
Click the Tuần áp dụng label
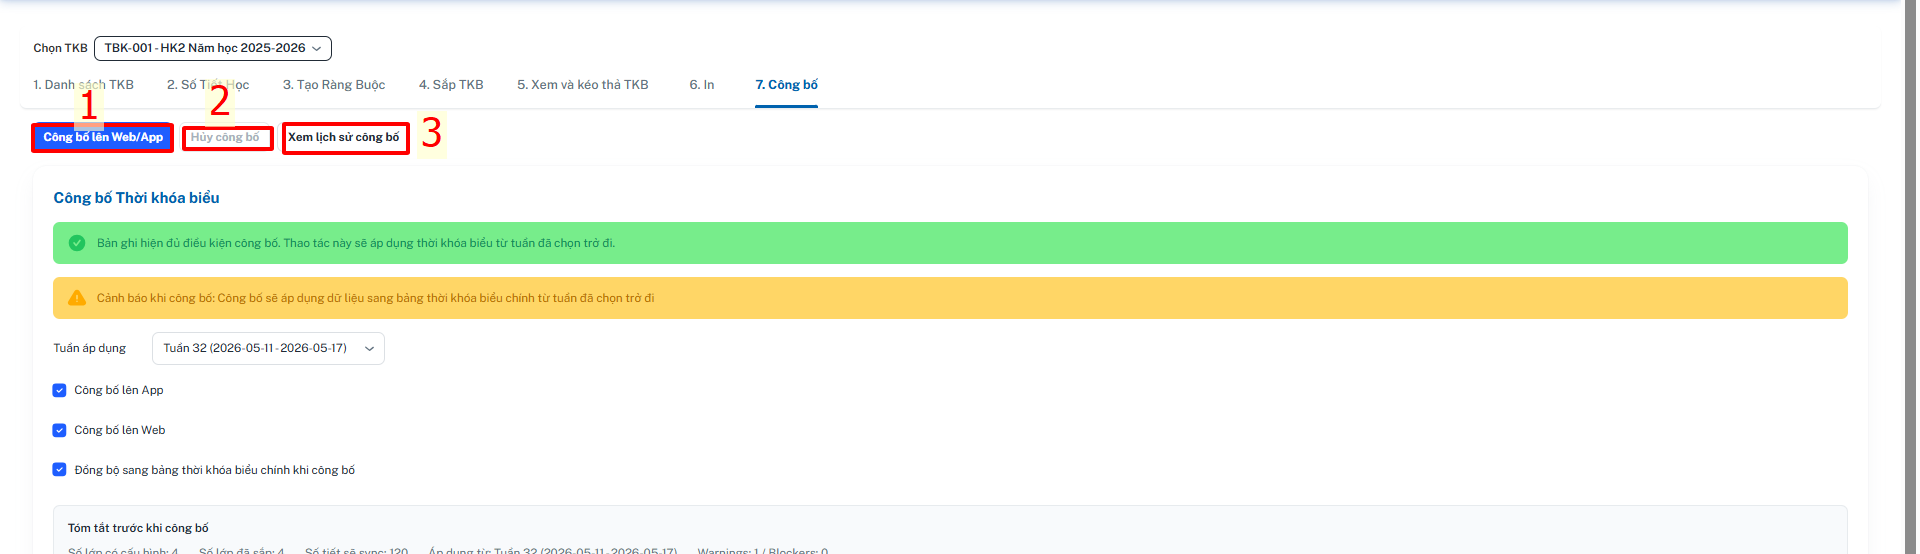click(x=90, y=348)
